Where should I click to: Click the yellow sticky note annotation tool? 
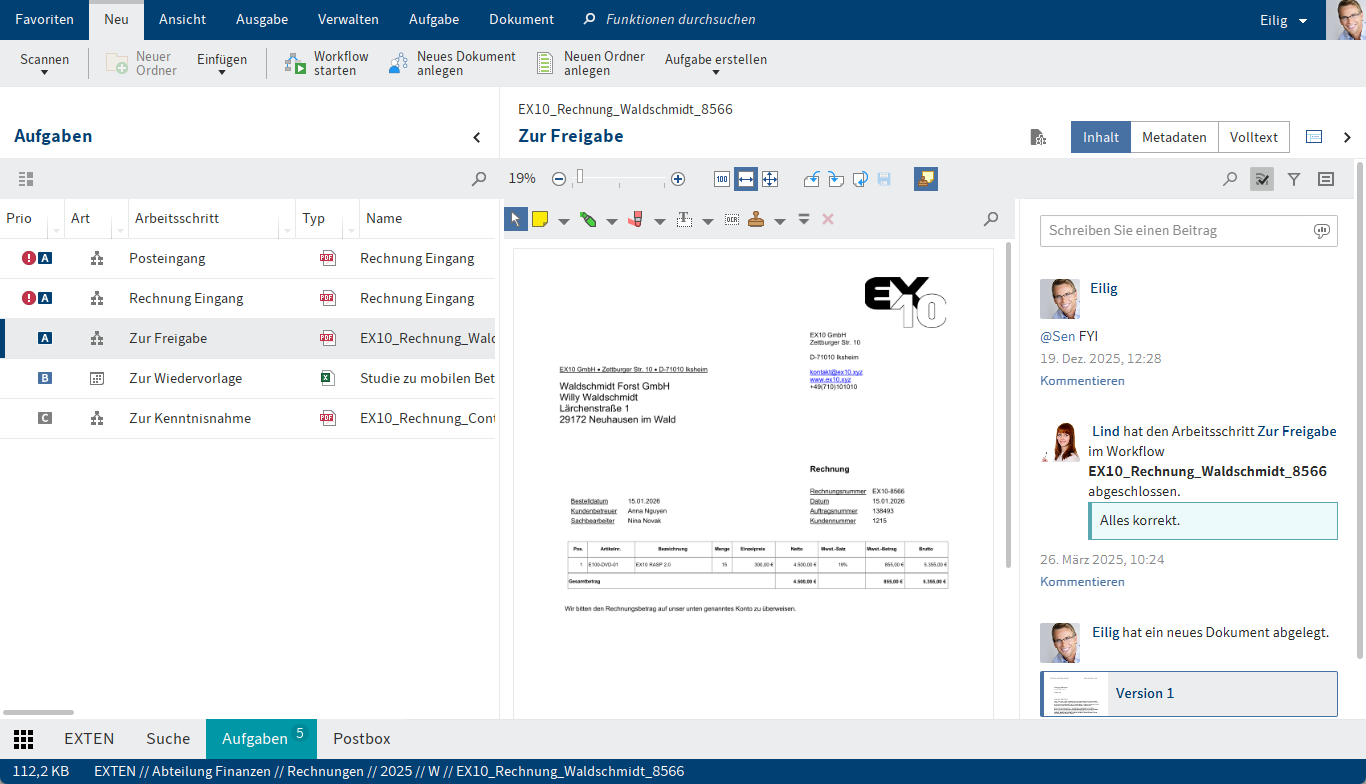[x=540, y=219]
